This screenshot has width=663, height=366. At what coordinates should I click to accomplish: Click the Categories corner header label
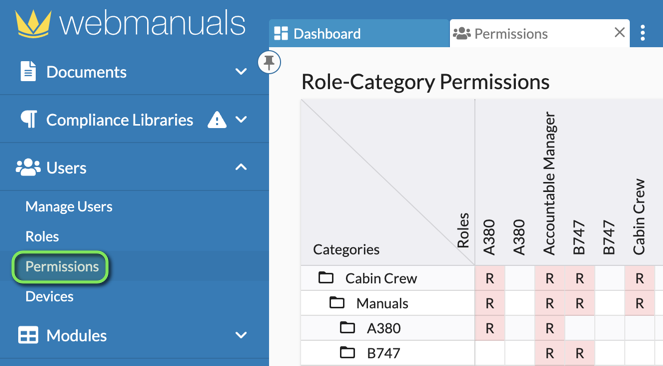click(x=346, y=249)
